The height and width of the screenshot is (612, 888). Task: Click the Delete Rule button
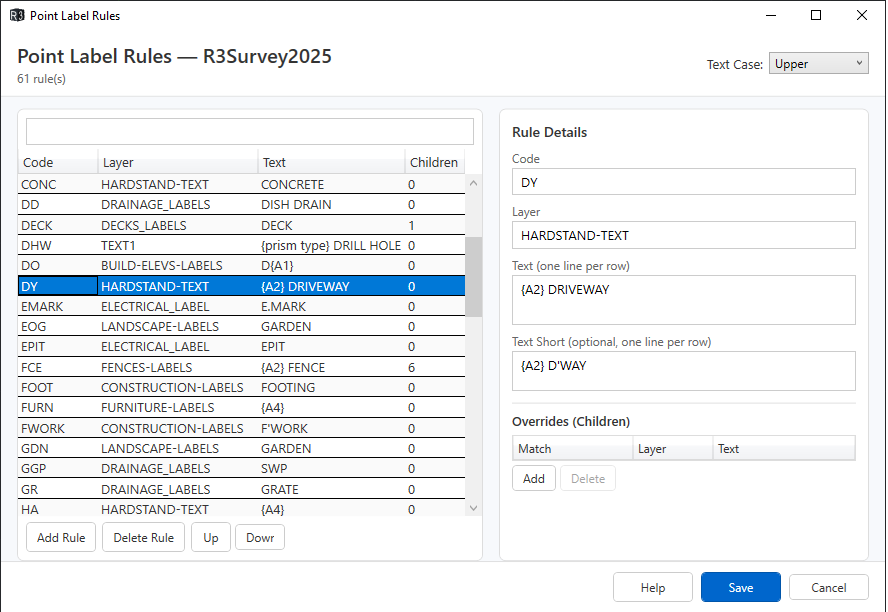143,537
